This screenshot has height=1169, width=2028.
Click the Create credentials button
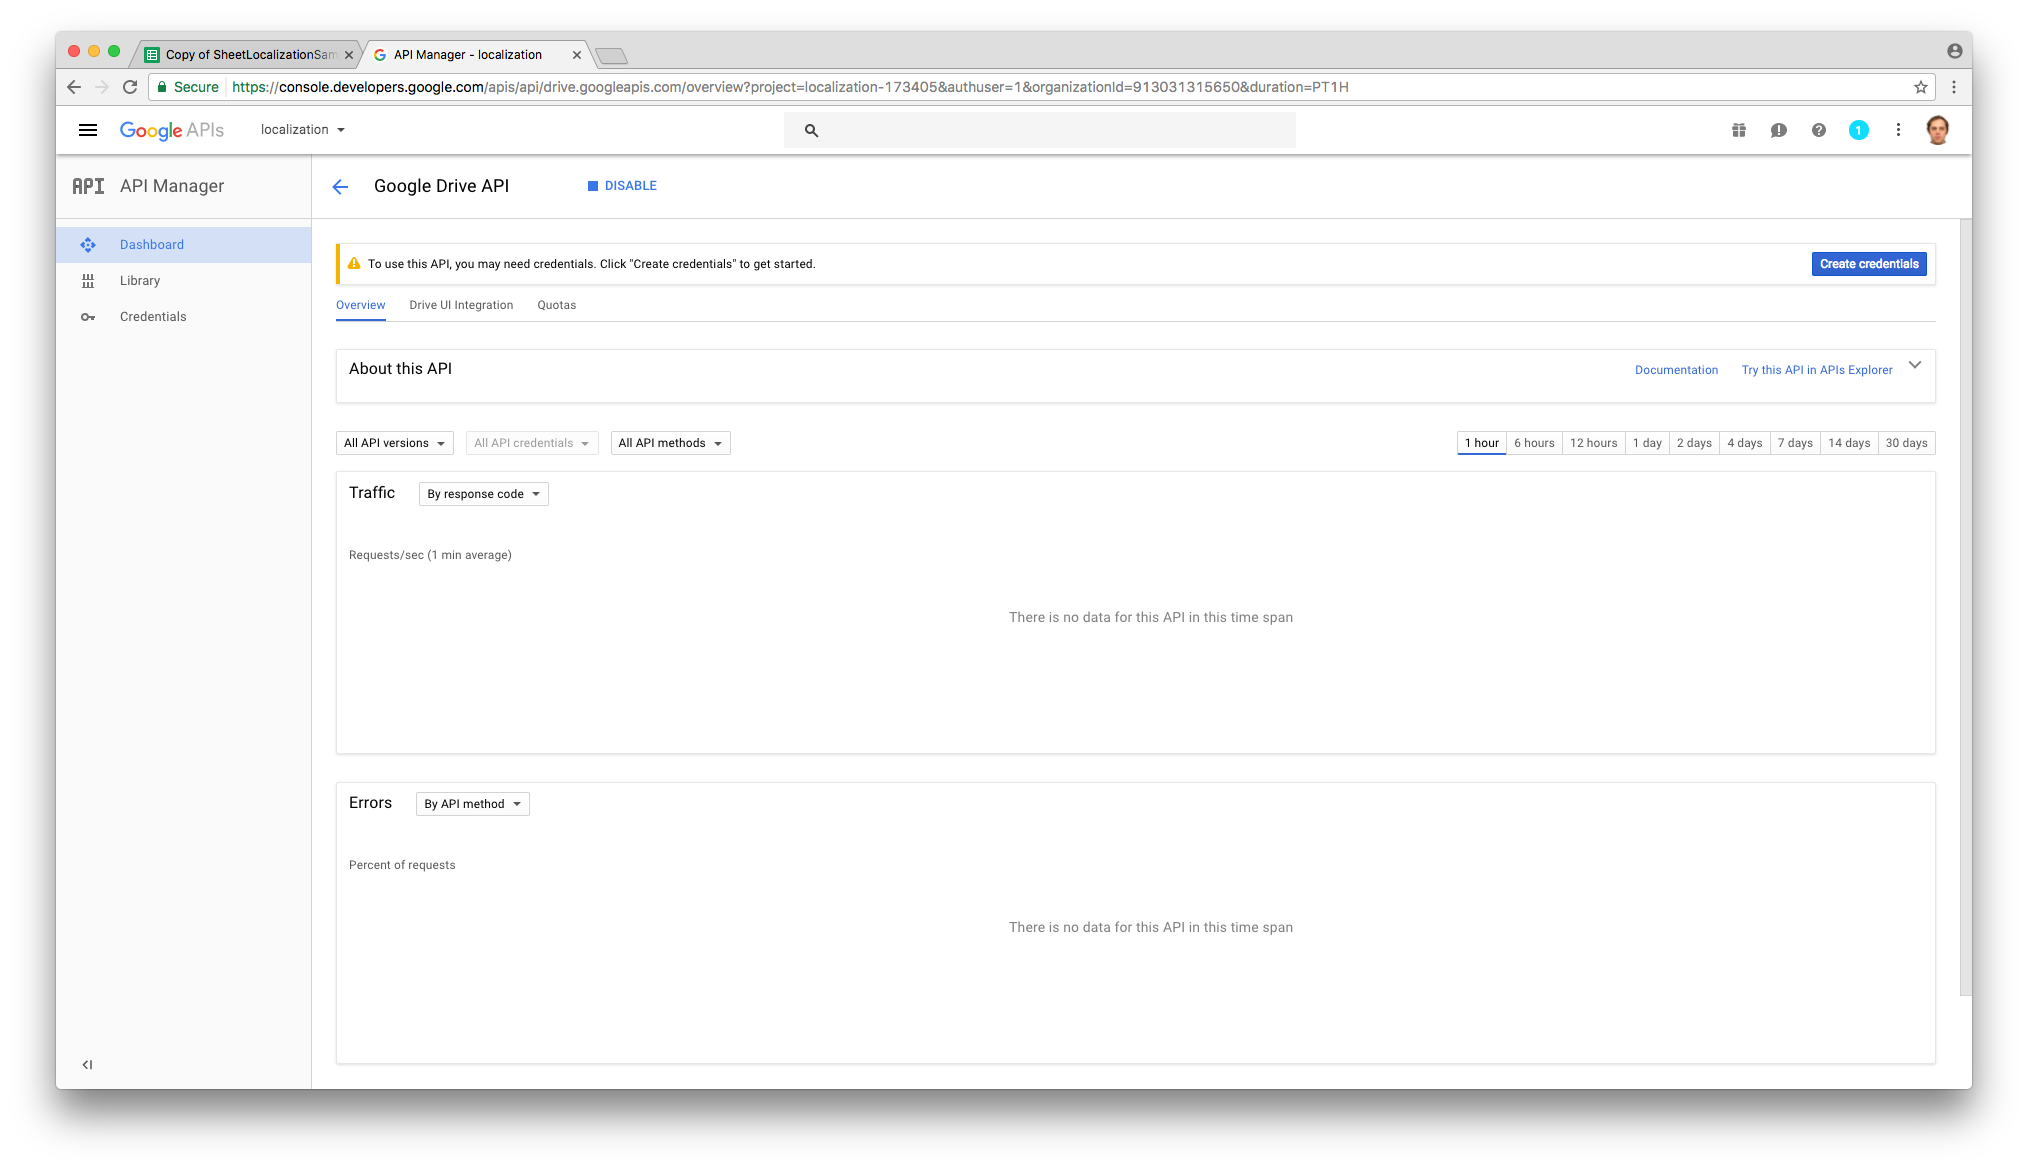click(x=1868, y=264)
